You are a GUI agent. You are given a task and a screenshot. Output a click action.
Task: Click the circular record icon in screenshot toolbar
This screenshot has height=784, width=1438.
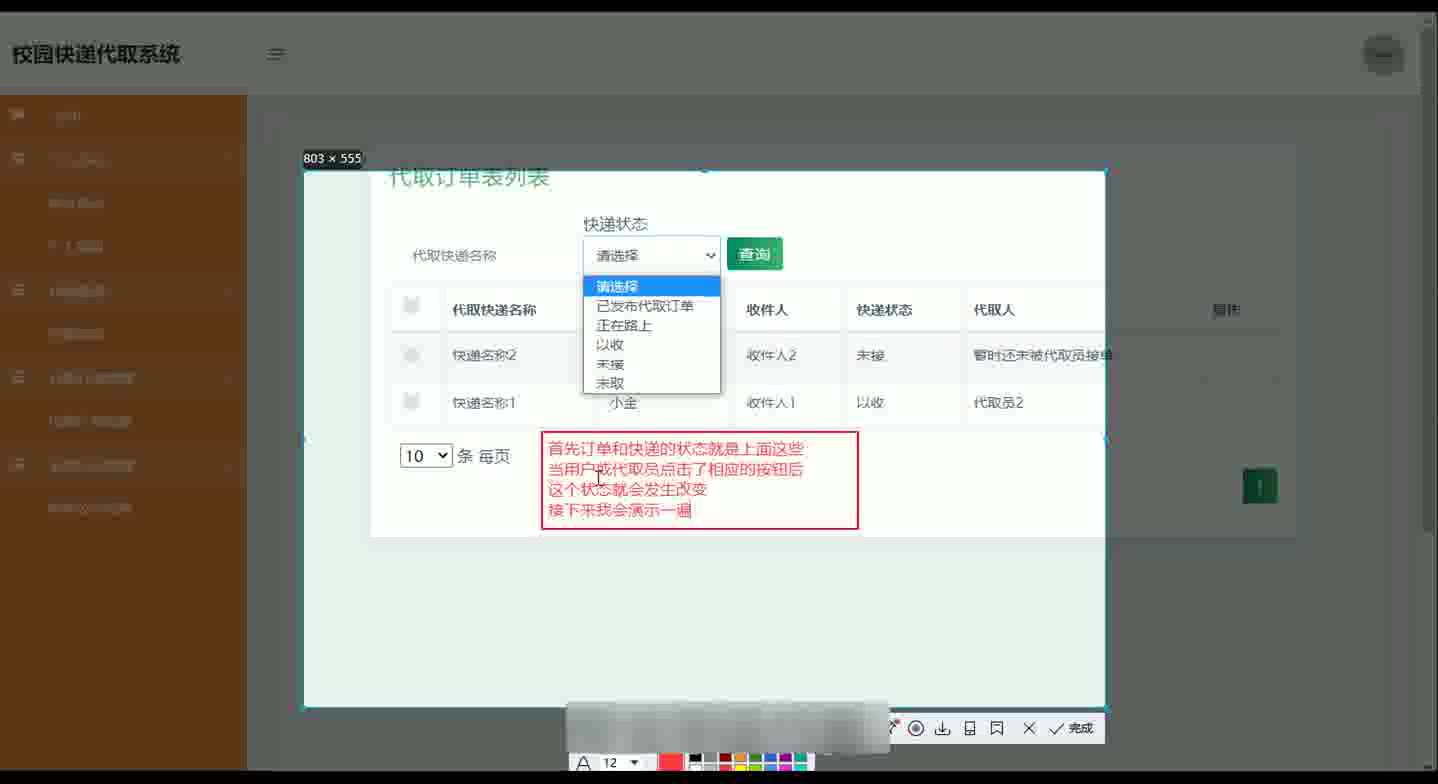(916, 728)
